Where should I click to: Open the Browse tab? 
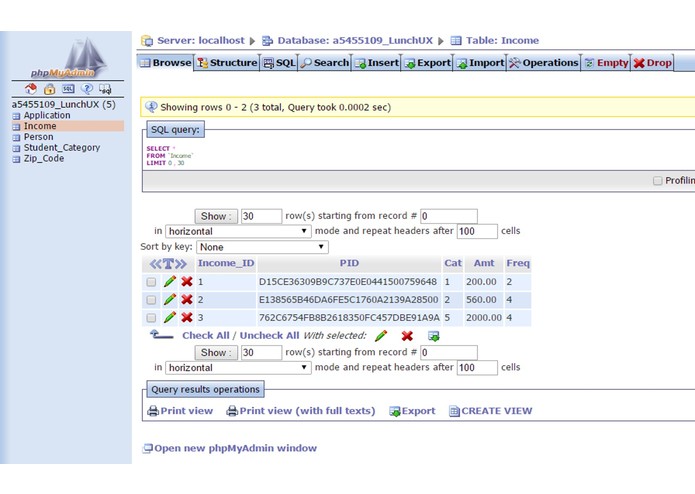coord(166,63)
